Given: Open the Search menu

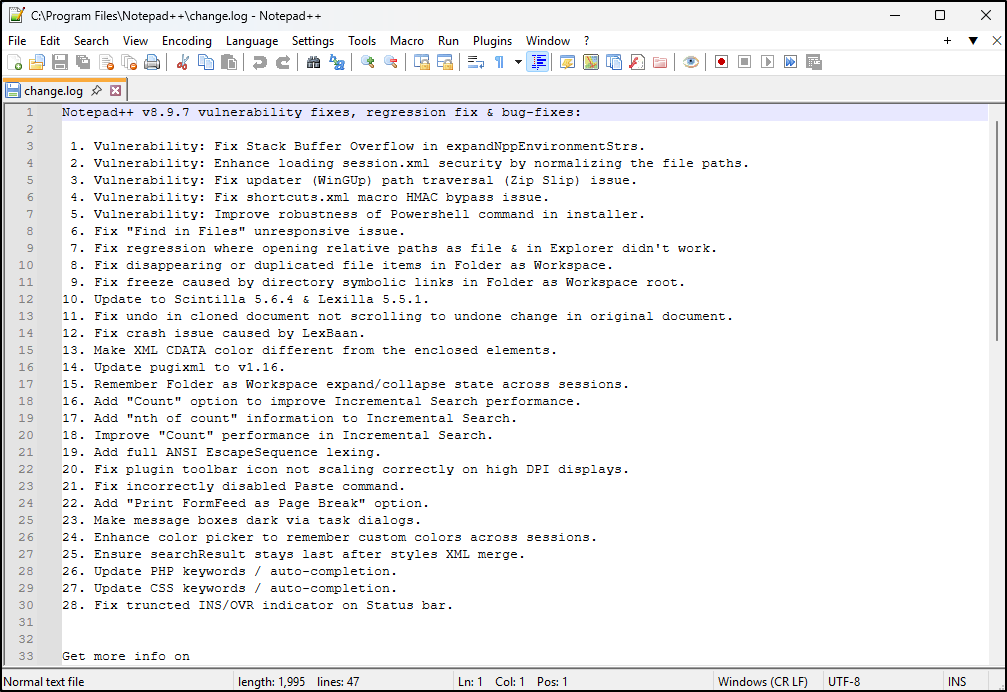Looking at the screenshot, I should (91, 40).
